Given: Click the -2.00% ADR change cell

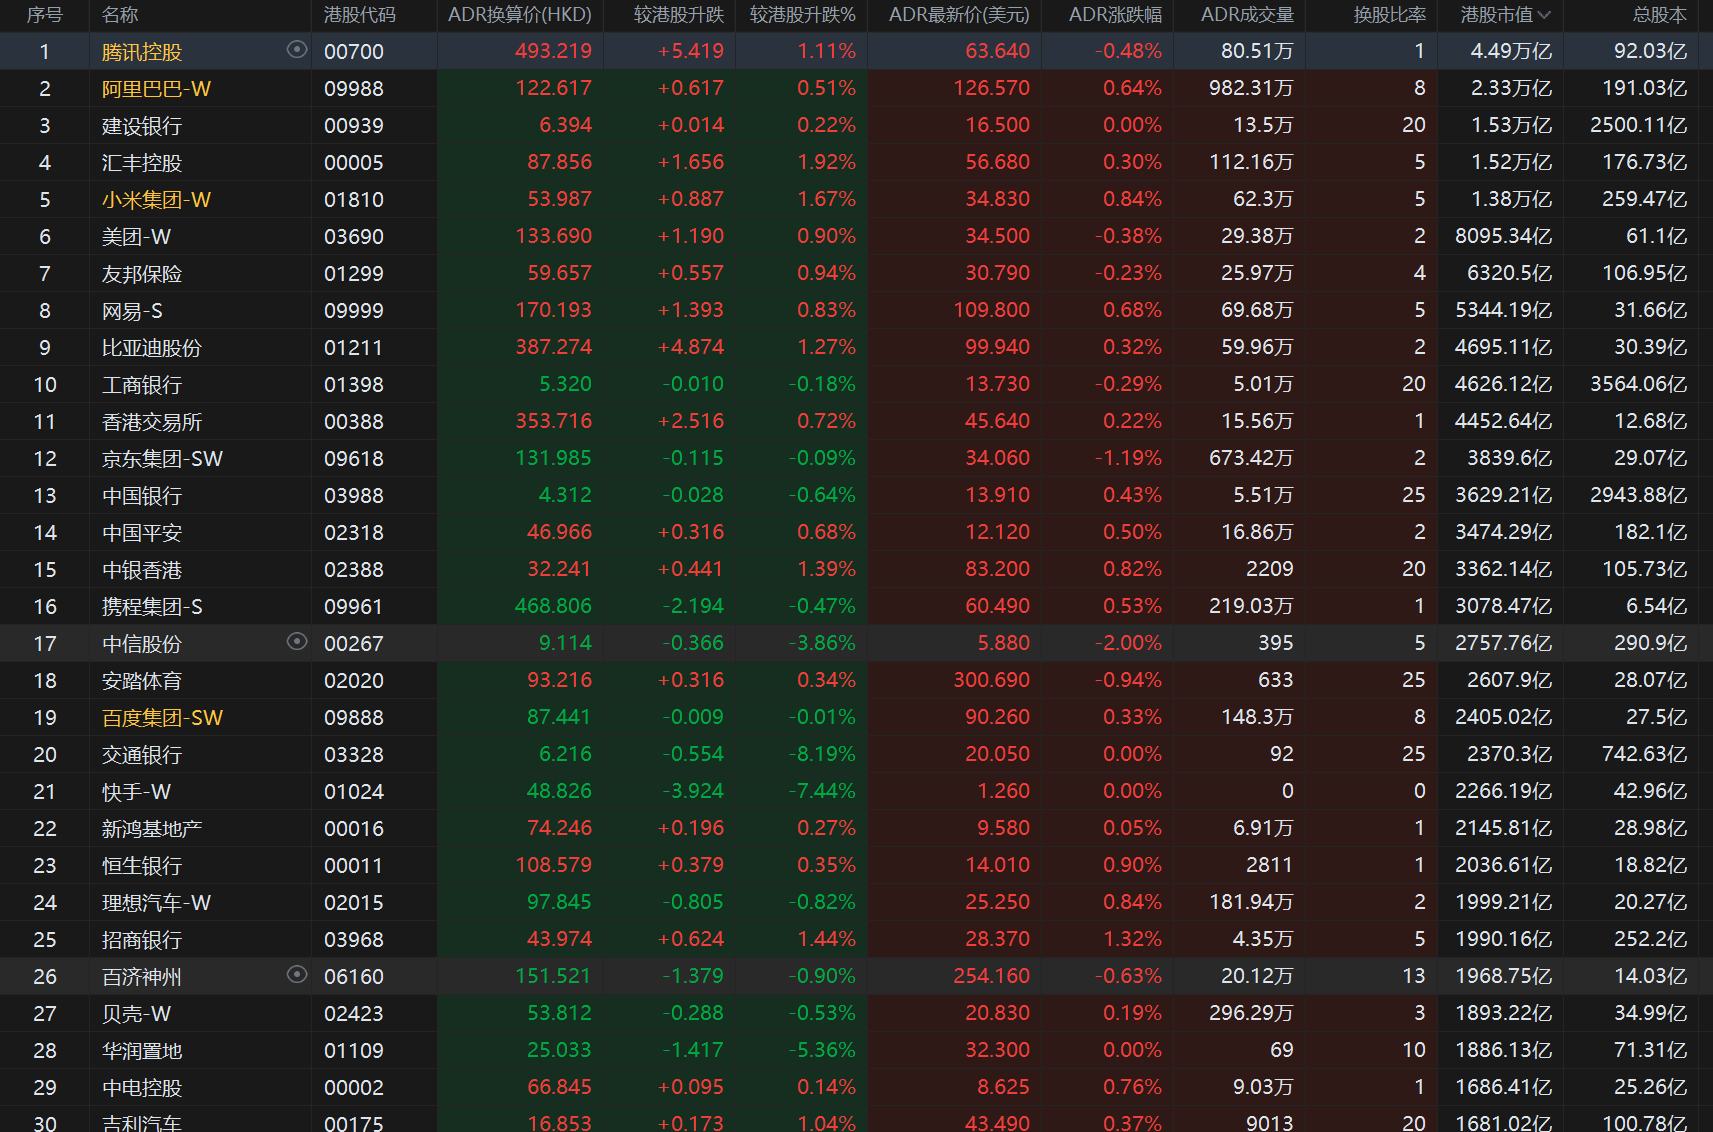Looking at the screenshot, I should (1128, 643).
